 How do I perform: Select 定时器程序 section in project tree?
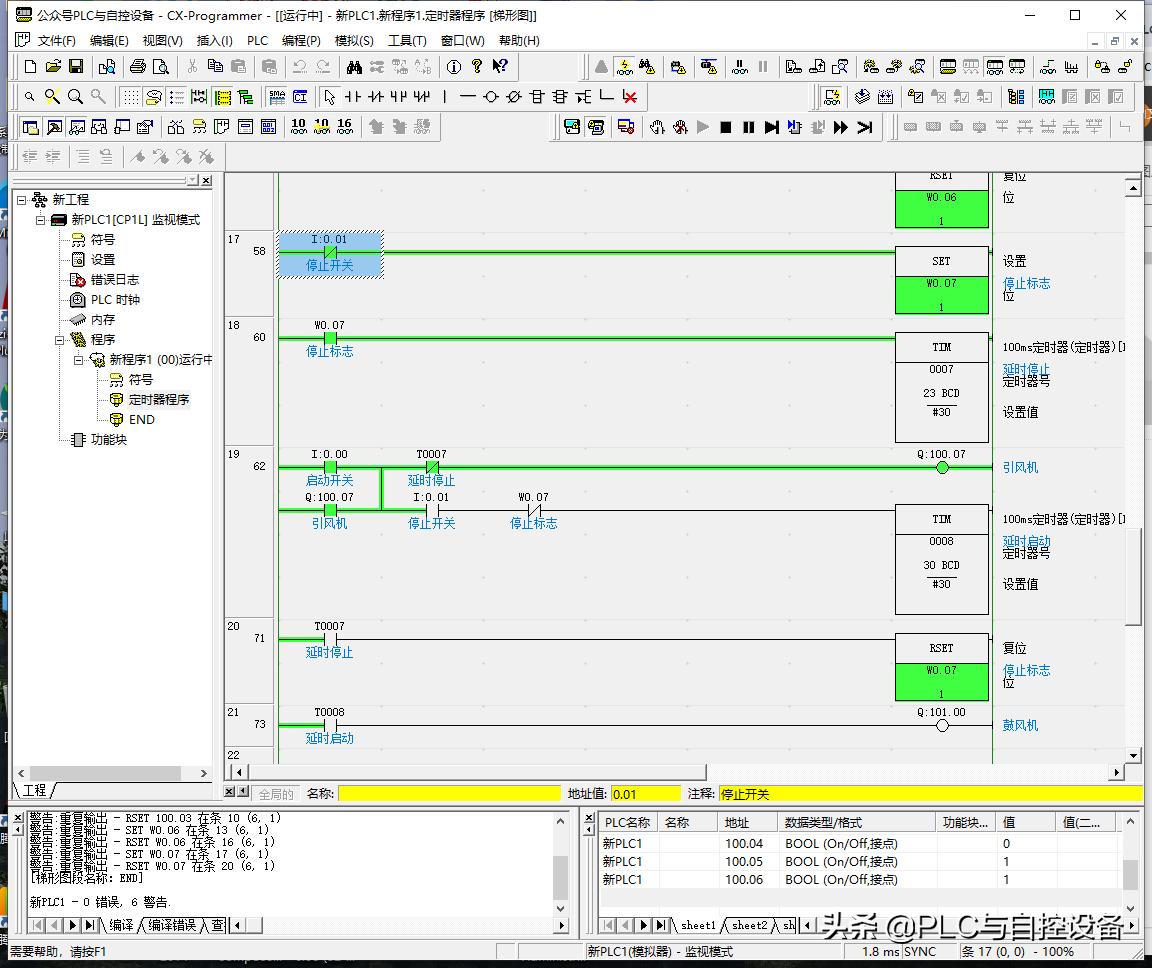coord(159,400)
